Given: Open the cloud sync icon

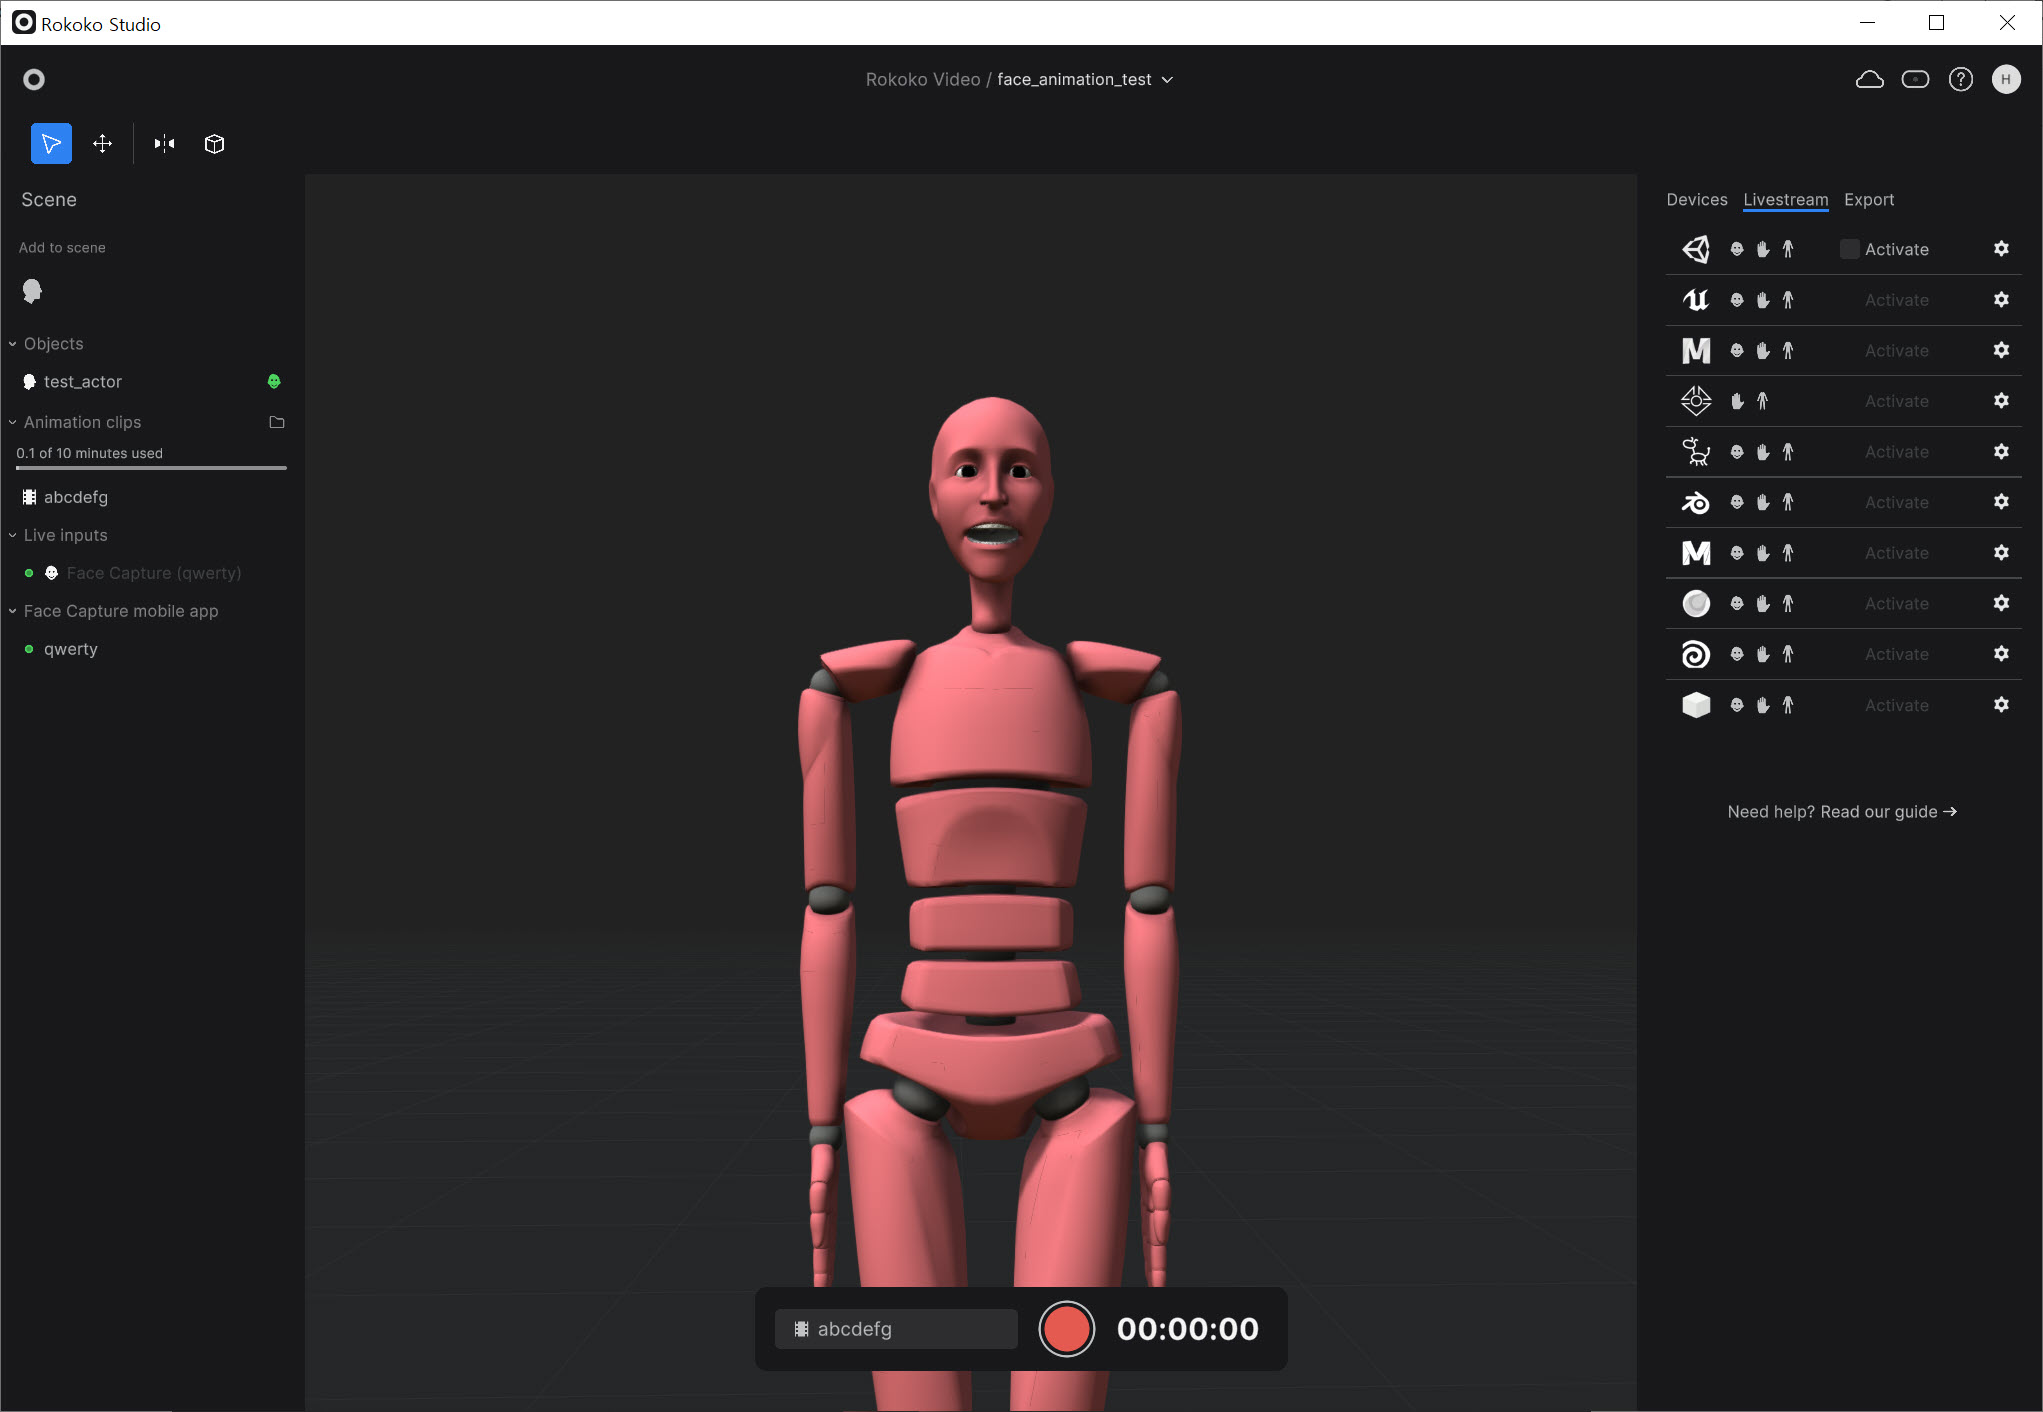Looking at the screenshot, I should (1869, 80).
